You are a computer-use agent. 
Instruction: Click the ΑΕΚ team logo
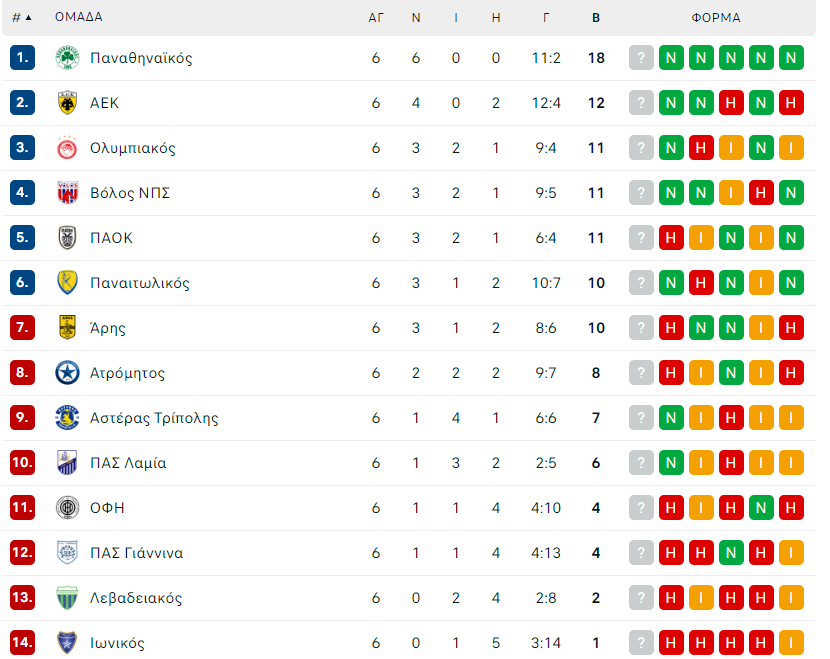point(67,103)
